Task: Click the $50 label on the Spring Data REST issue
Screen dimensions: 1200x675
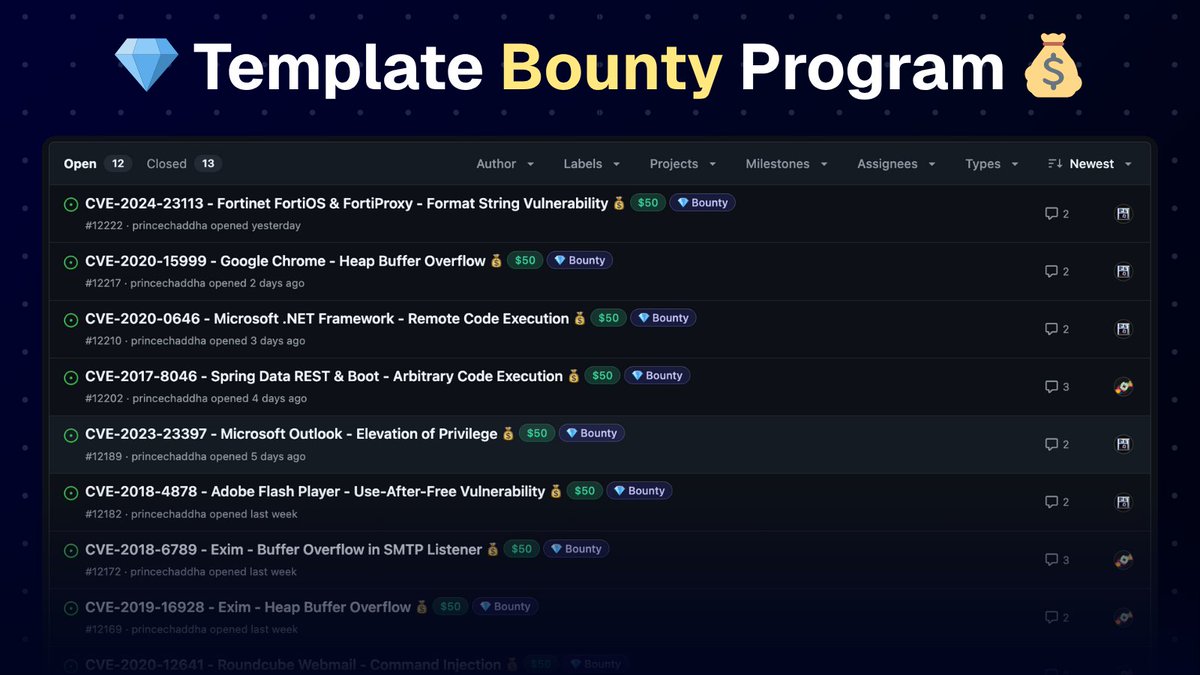Action: [x=602, y=376]
